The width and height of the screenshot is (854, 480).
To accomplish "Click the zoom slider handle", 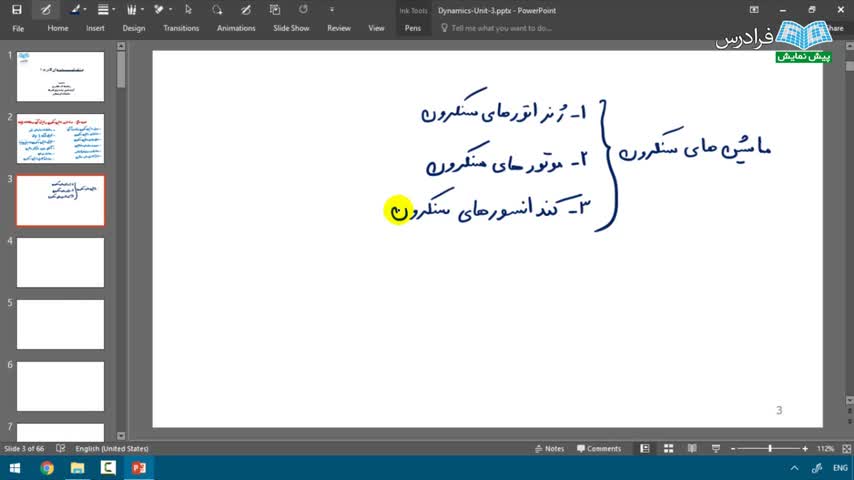I will point(770,448).
